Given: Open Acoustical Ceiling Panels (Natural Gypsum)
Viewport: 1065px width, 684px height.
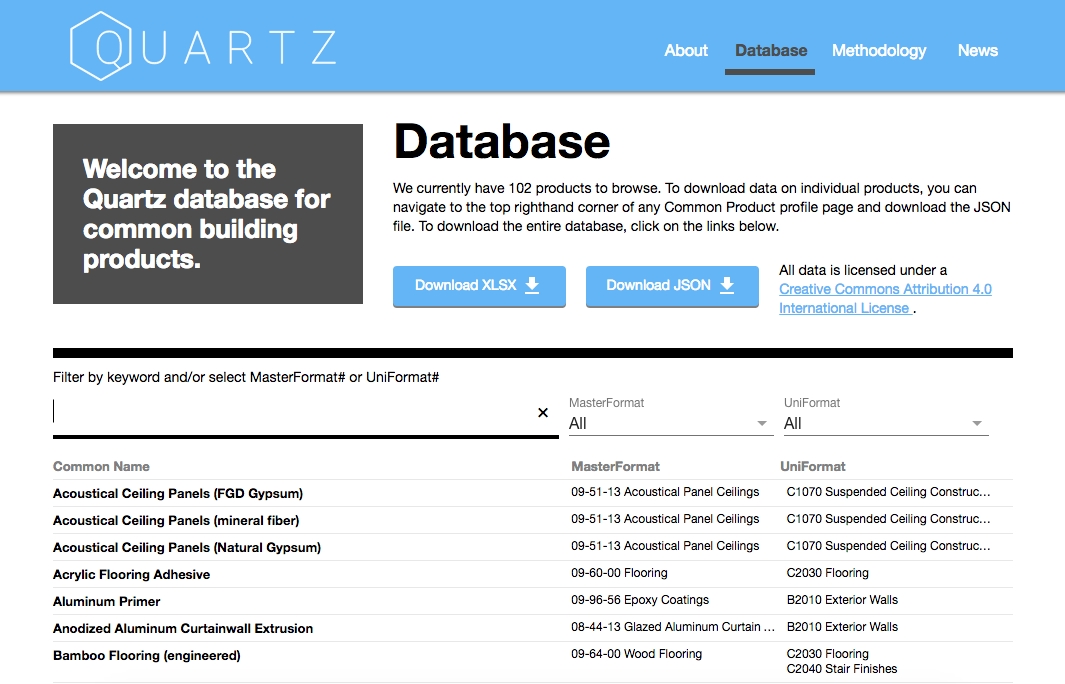Looking at the screenshot, I should [x=187, y=547].
